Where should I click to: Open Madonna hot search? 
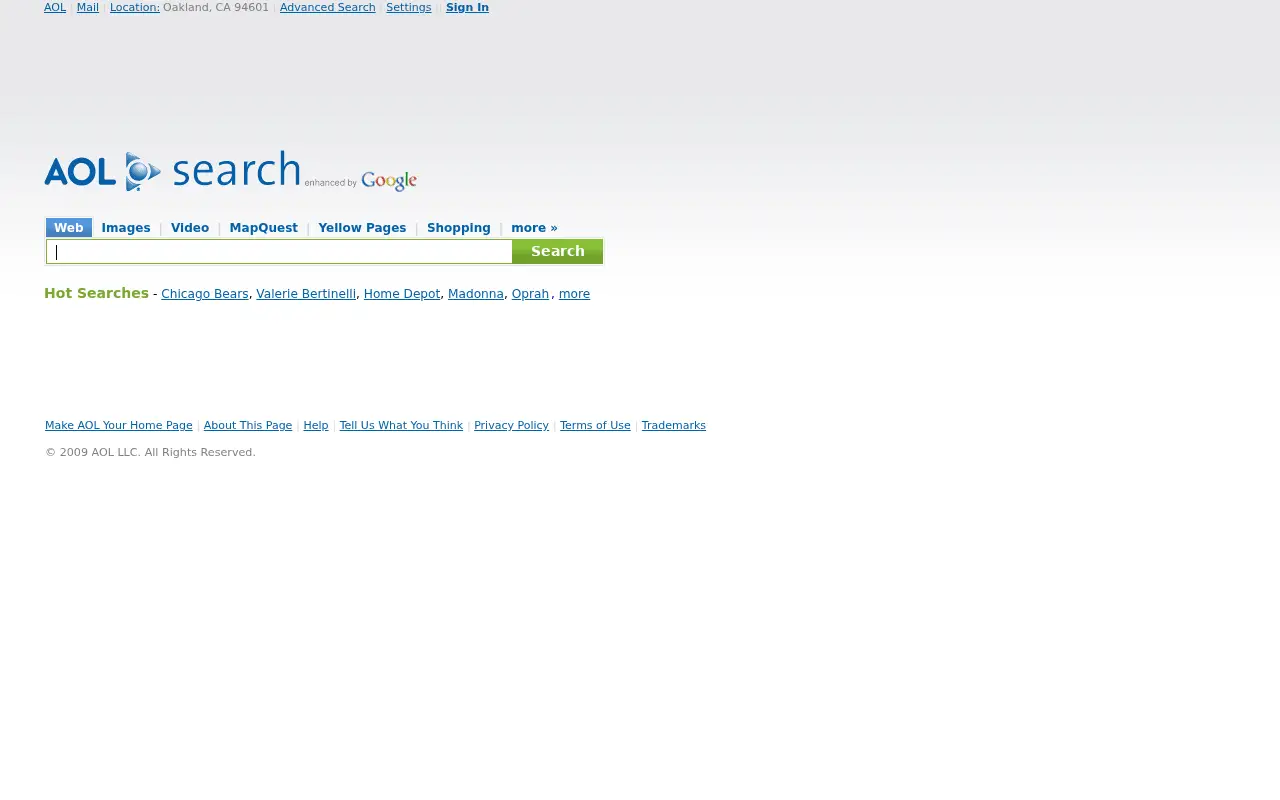click(x=476, y=294)
